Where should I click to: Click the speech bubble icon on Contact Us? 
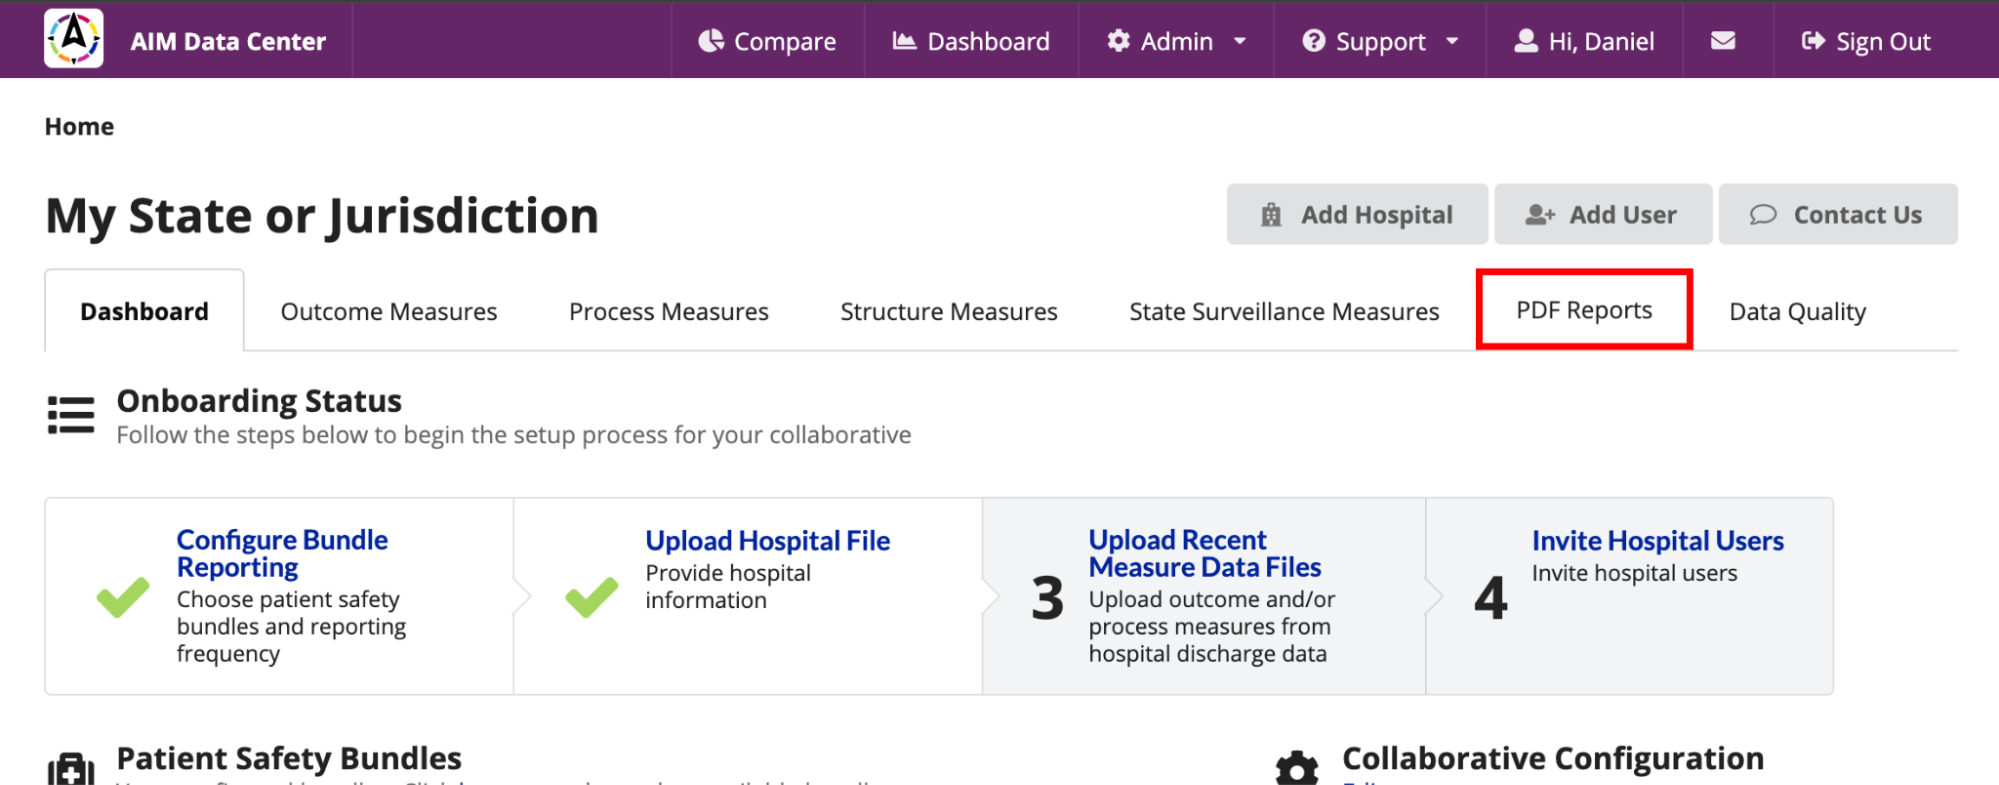(1763, 214)
